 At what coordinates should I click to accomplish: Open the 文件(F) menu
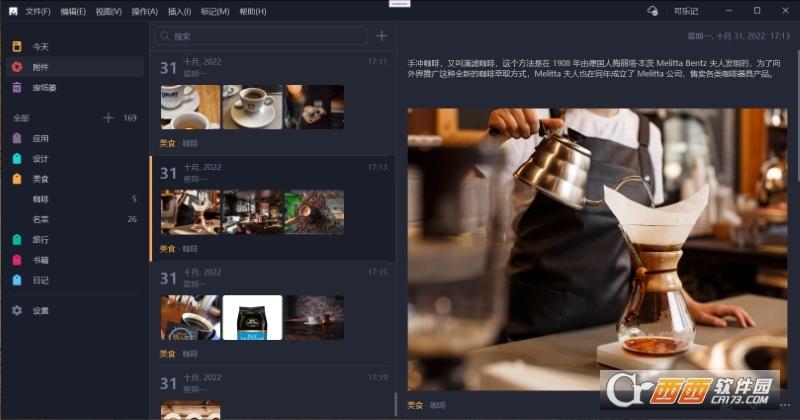click(38, 11)
